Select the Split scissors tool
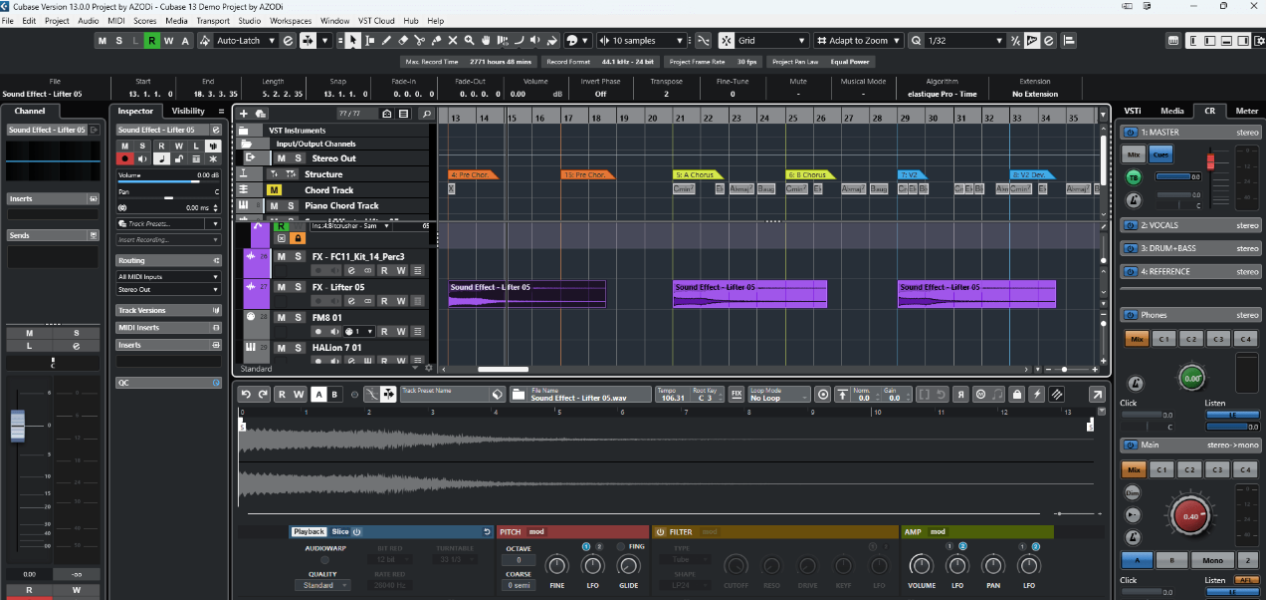This screenshot has width=1266, height=600. (x=420, y=40)
